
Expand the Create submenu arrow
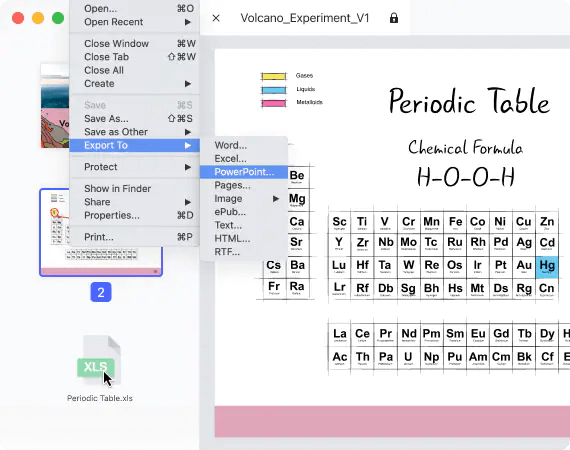(188, 84)
